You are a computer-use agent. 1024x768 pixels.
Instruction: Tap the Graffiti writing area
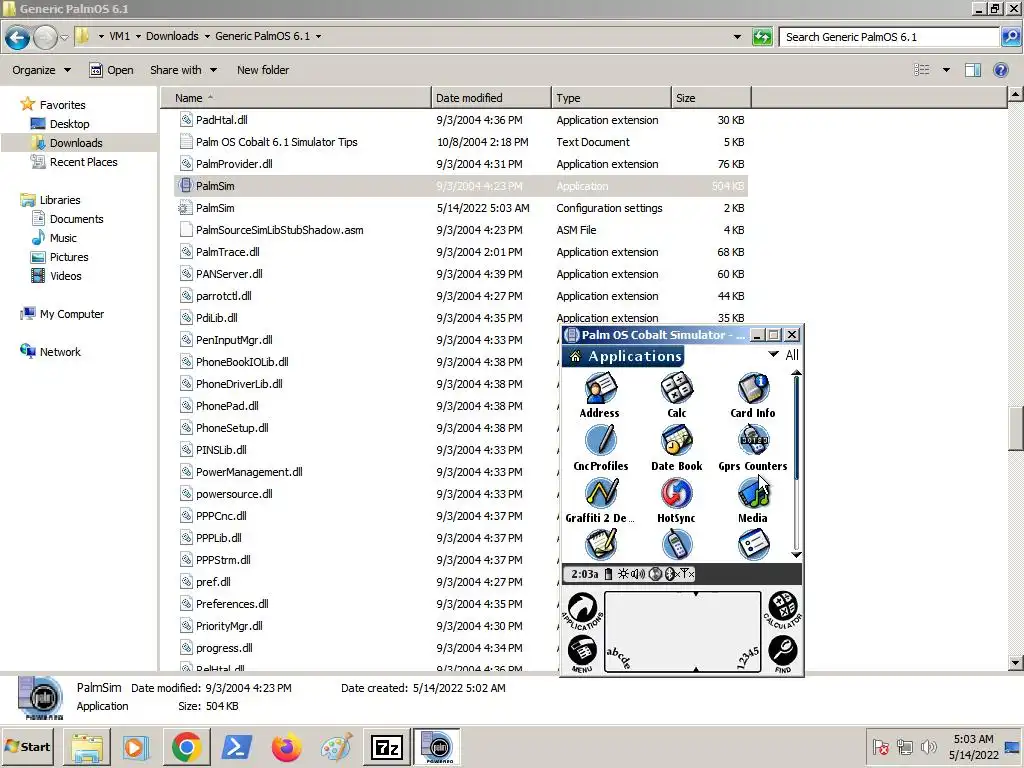point(682,632)
